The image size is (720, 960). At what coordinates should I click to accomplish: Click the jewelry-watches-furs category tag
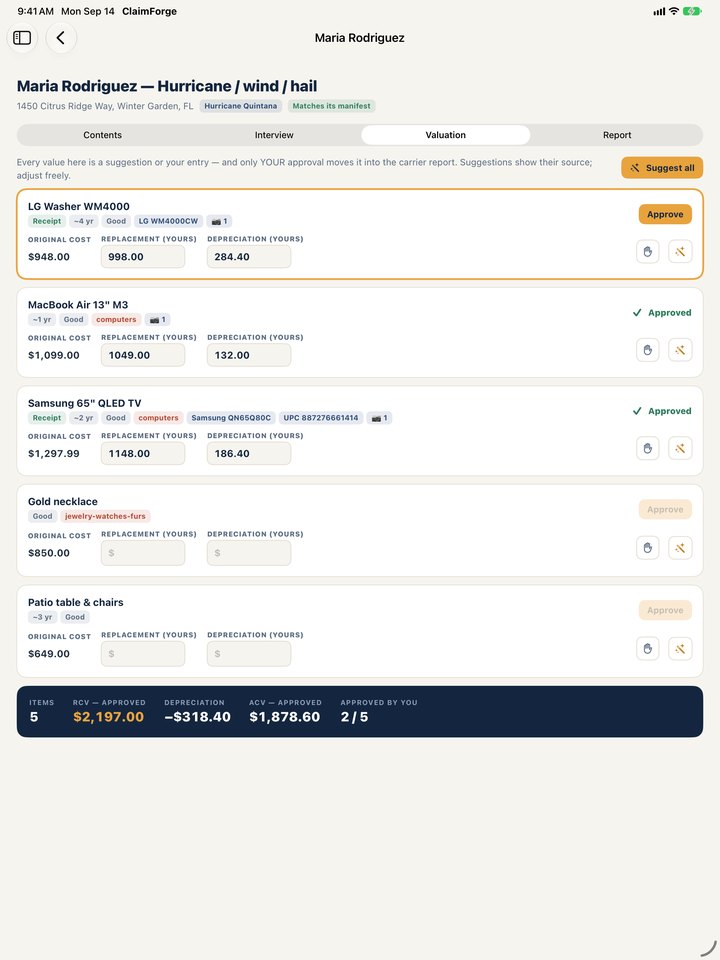105,516
